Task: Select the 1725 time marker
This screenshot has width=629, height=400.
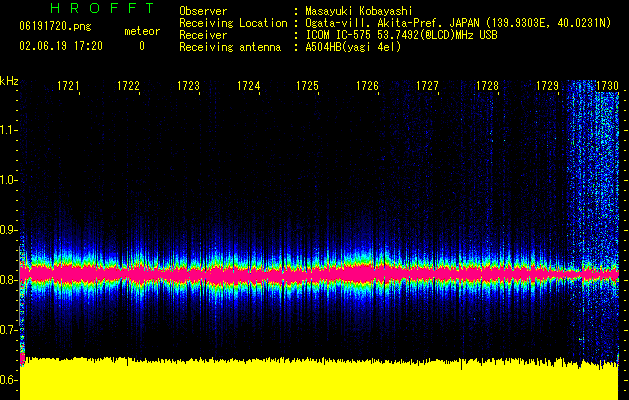Action: point(308,87)
